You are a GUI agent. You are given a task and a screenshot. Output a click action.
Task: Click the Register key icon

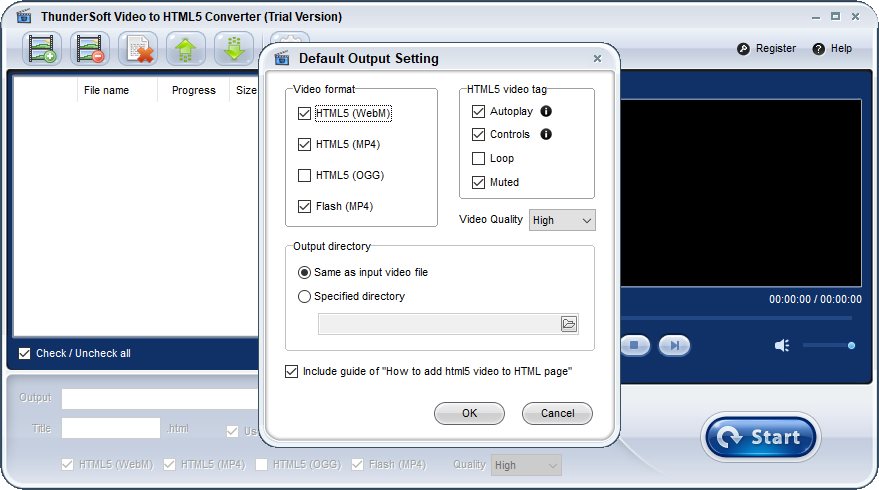[x=743, y=49]
